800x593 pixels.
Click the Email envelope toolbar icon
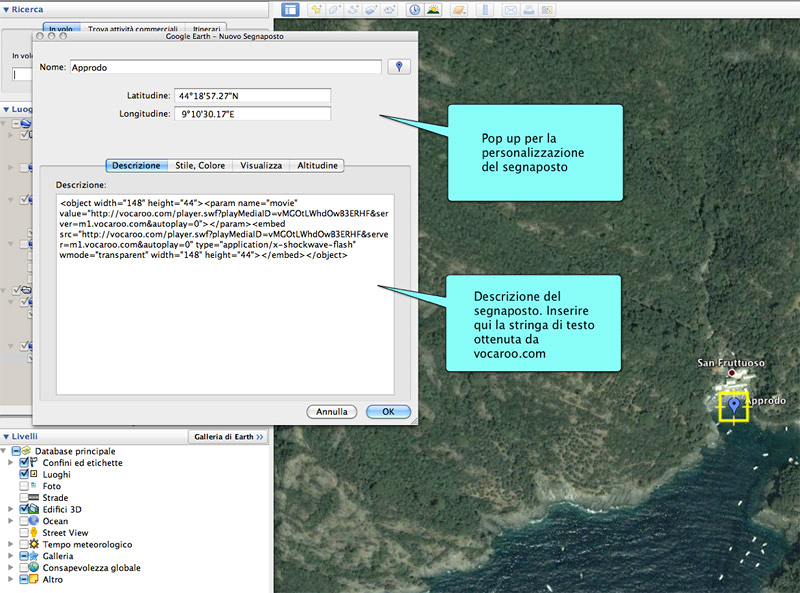(x=510, y=10)
